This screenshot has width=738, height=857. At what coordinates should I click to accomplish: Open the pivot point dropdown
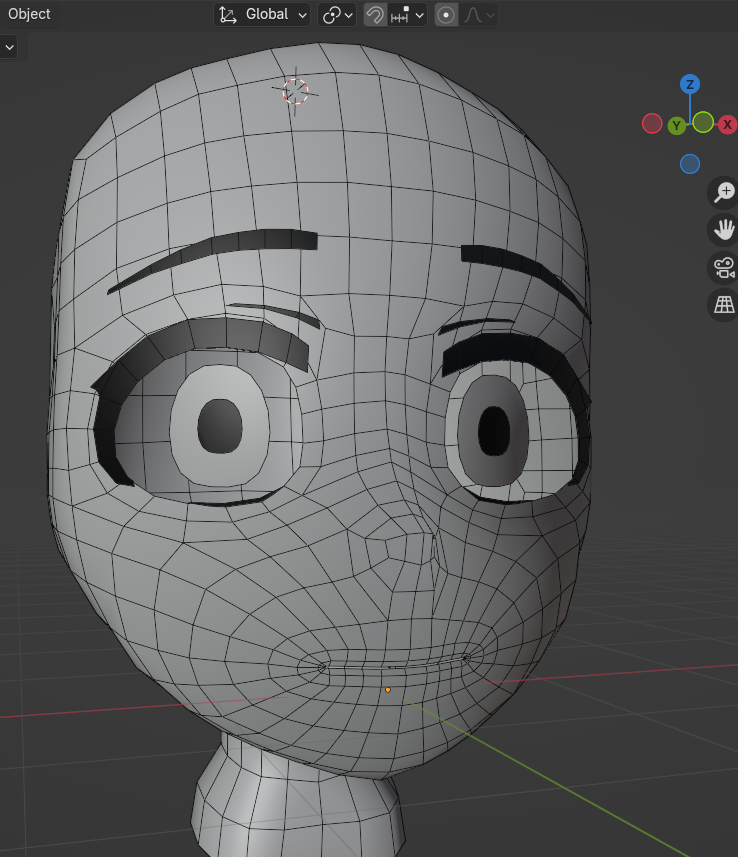[x=337, y=15]
